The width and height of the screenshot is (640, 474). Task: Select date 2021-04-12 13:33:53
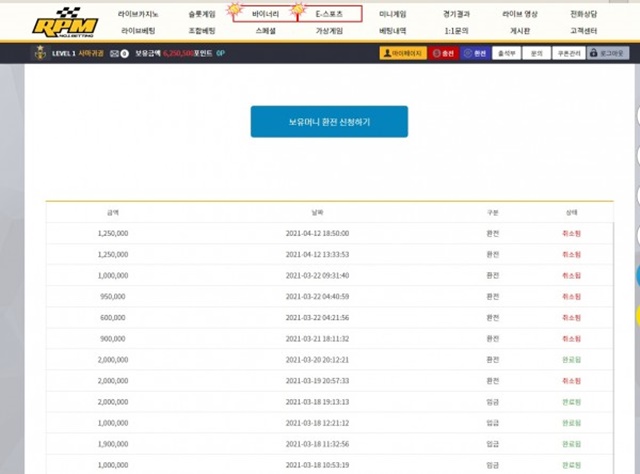(317, 254)
